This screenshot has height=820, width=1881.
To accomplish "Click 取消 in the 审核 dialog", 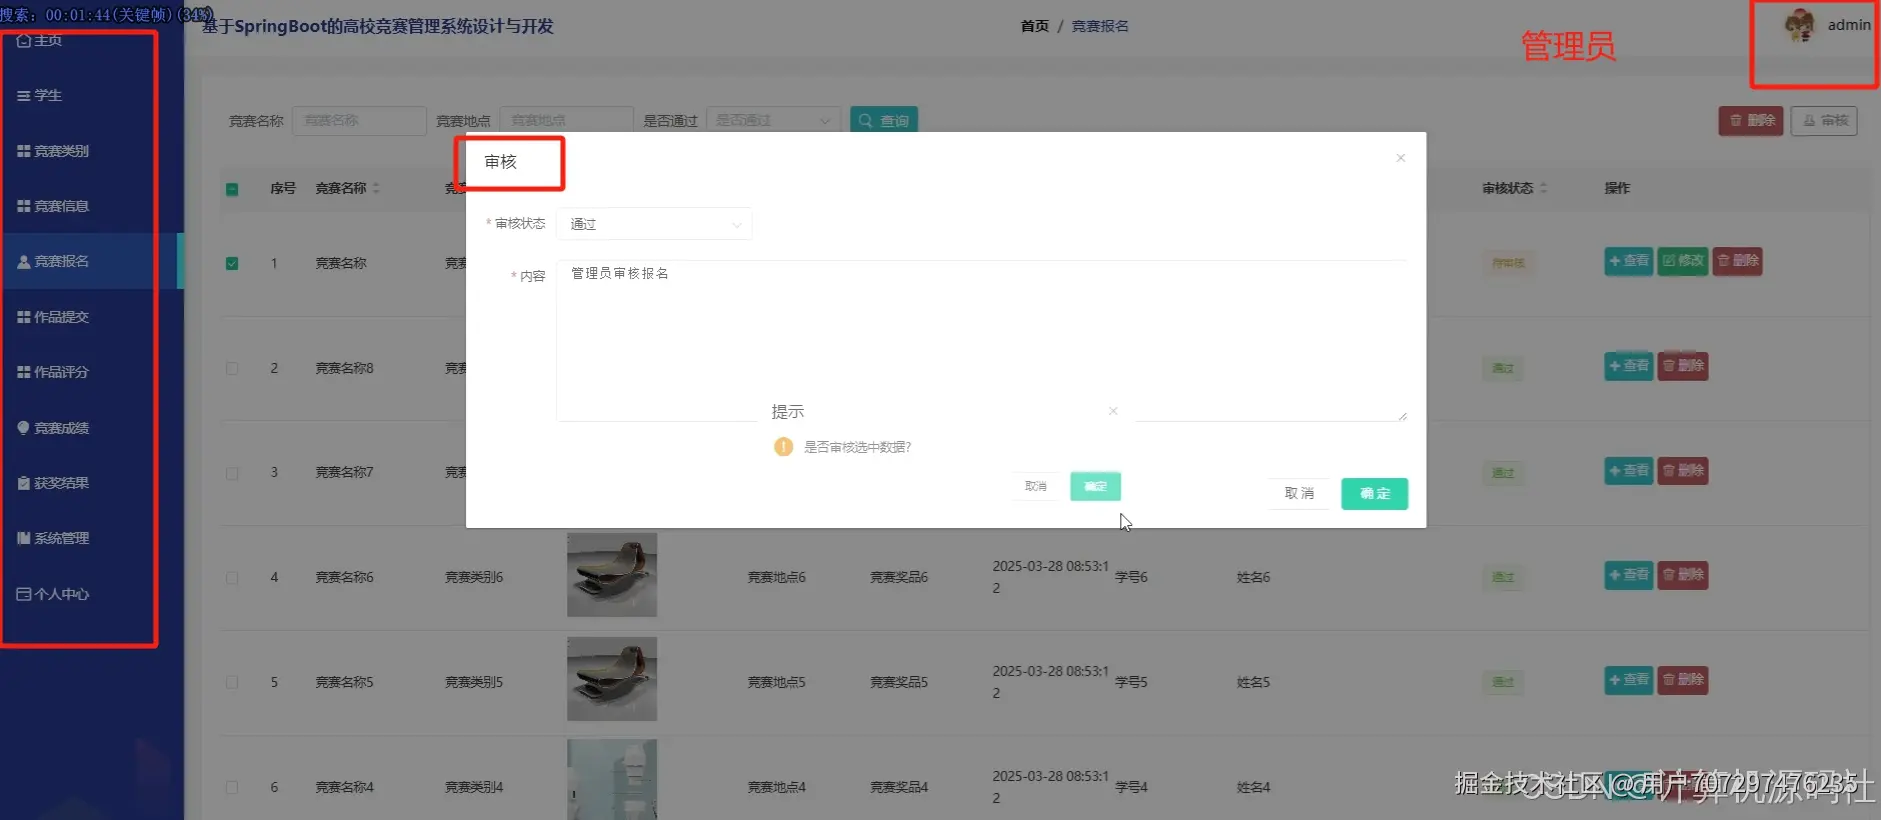I will (x=1299, y=493).
